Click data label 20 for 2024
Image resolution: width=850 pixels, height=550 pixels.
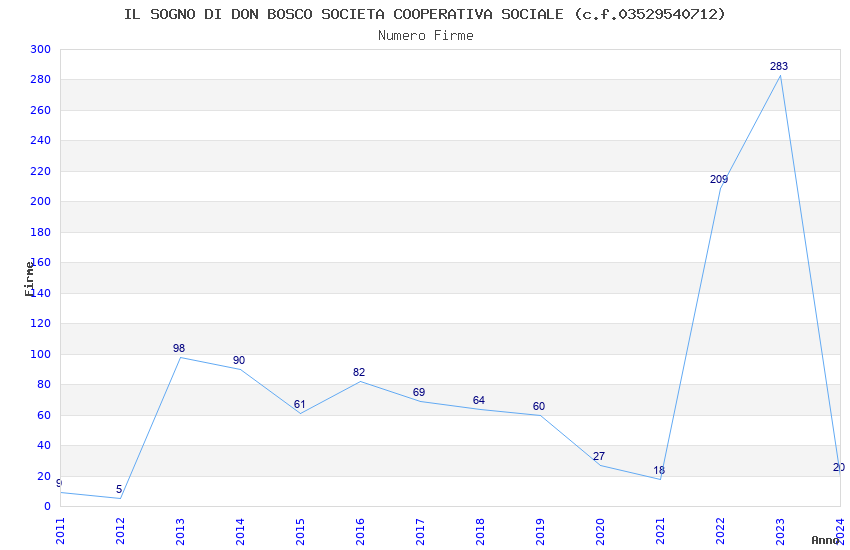click(x=839, y=467)
